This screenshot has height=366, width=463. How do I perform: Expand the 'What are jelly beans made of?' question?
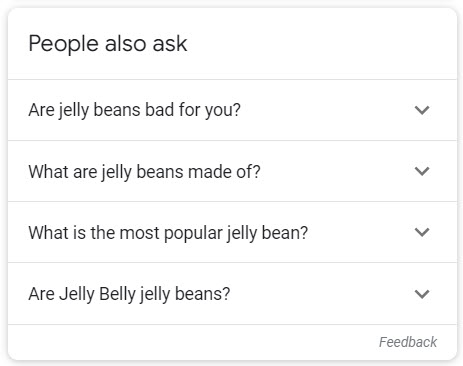point(232,171)
